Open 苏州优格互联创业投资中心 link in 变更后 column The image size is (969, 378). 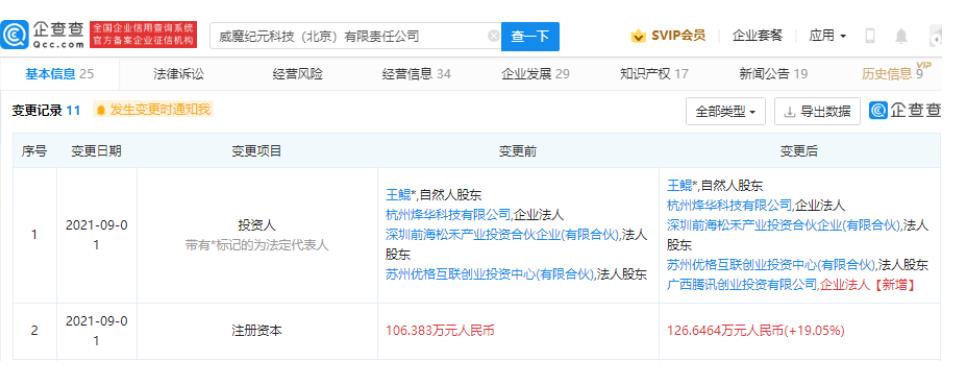pos(771,264)
